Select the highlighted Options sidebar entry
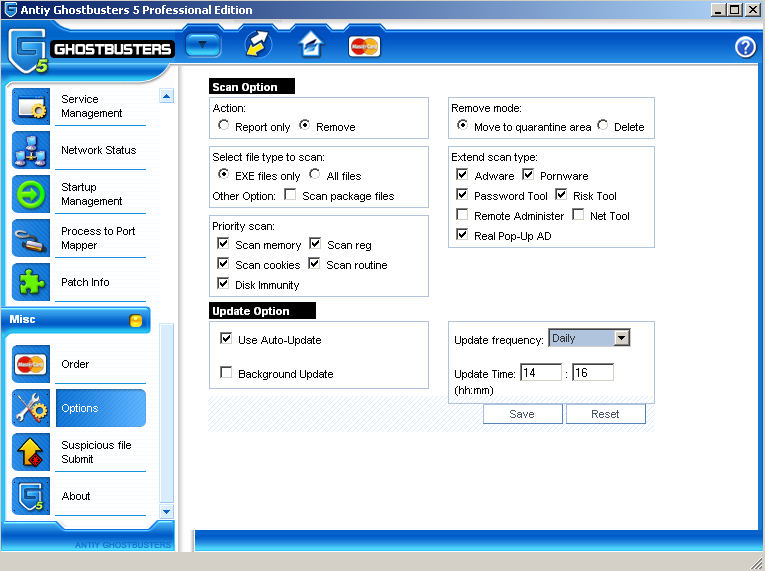Screen dimensions: 765x571 (x=101, y=408)
